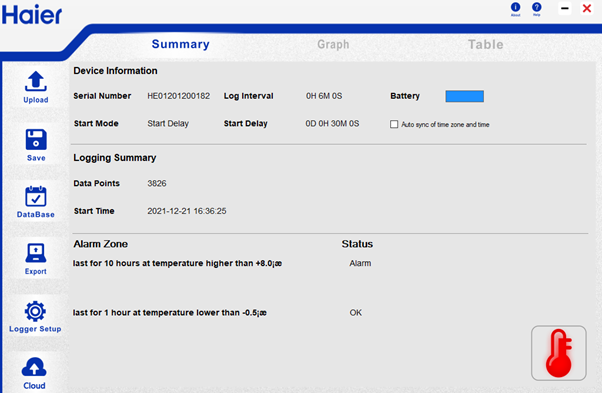Save the logger data with Save icon
Screen dimensions: 602x393
(36, 139)
